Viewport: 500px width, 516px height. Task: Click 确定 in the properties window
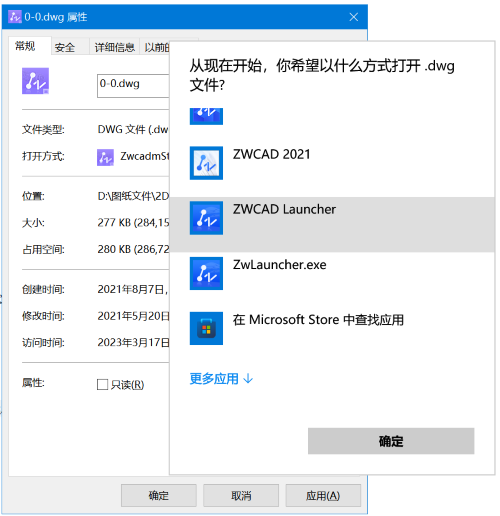[x=159, y=496]
